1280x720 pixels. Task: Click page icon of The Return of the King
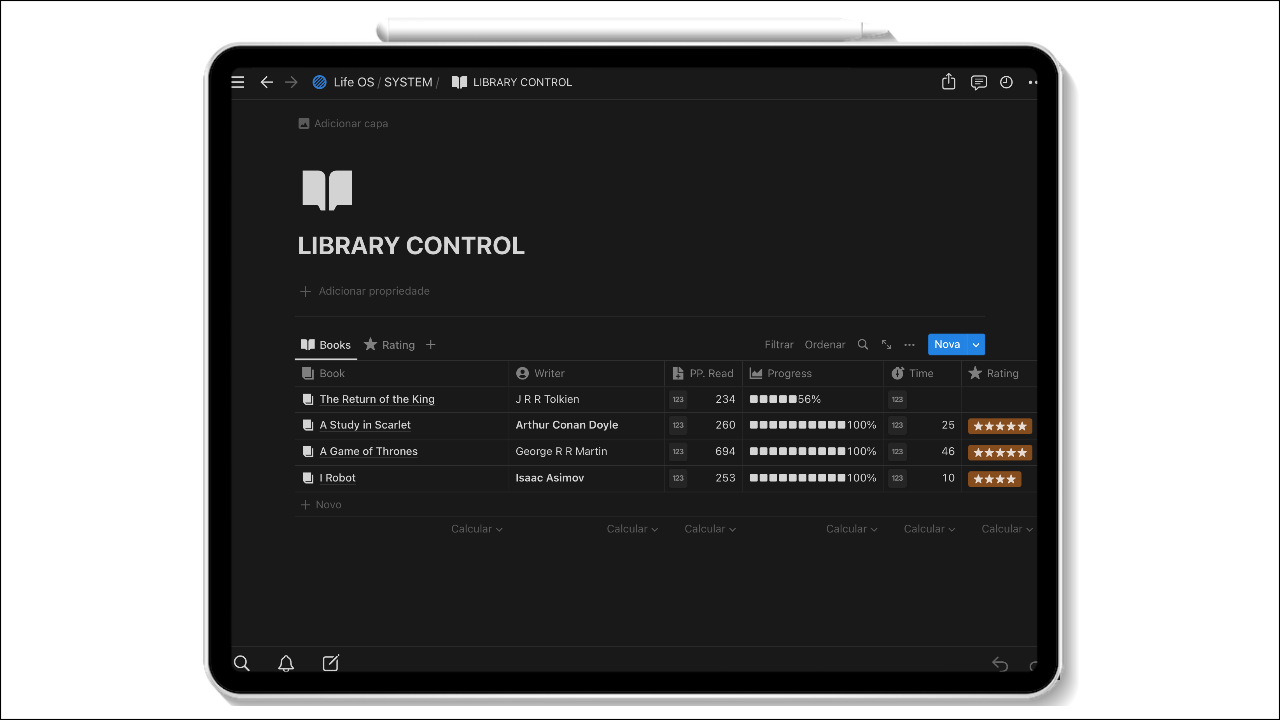point(308,399)
